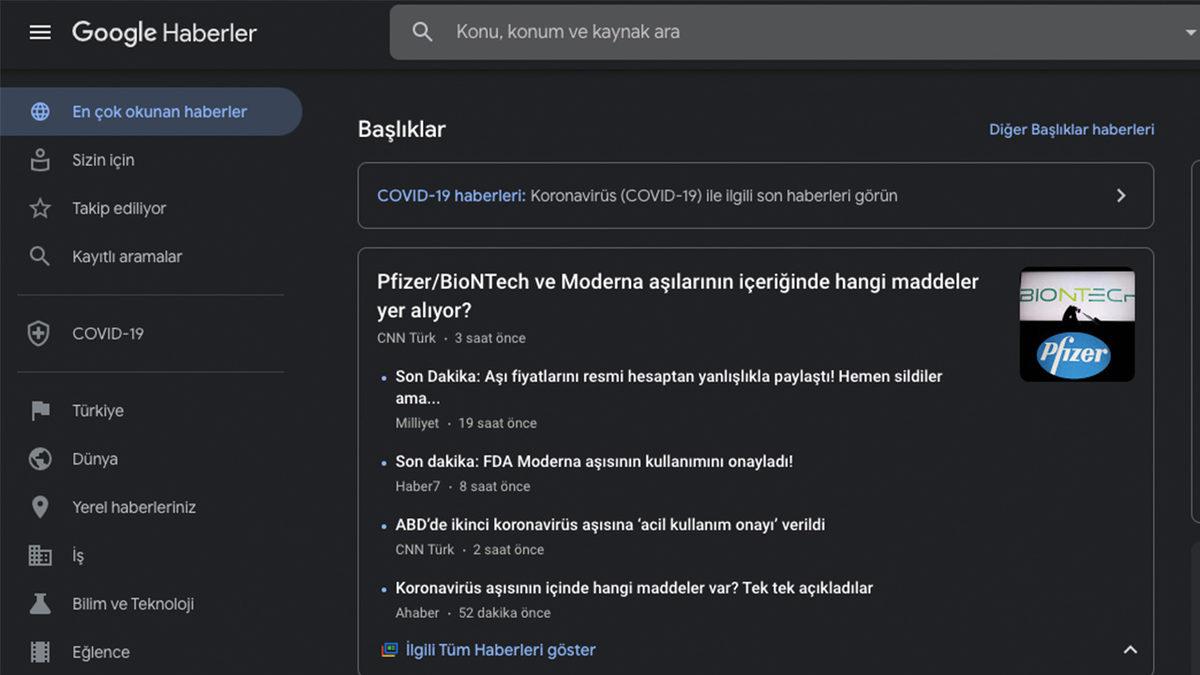Select the Dünya globe icon
This screenshot has height=675, width=1200.
pyautogui.click(x=40, y=458)
